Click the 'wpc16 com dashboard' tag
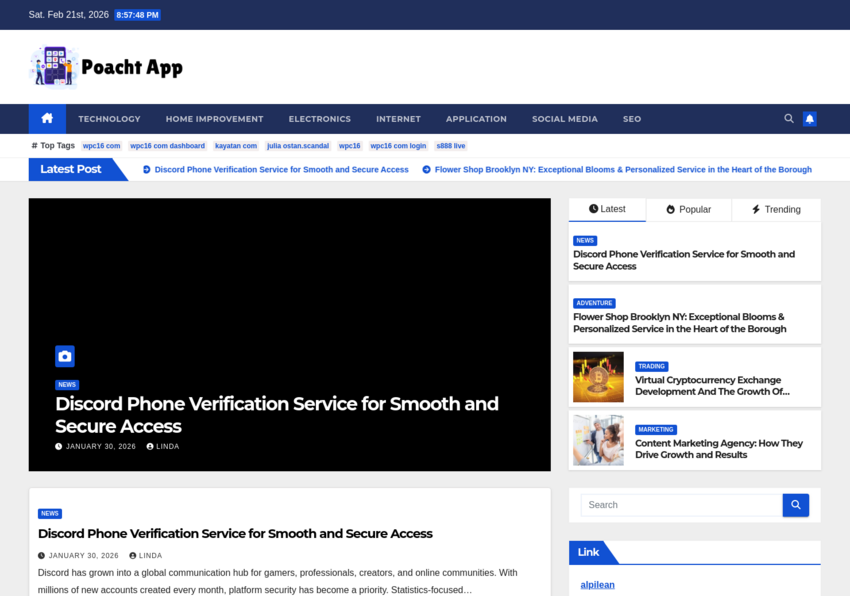Viewport: 850px width, 596px height. (167, 146)
